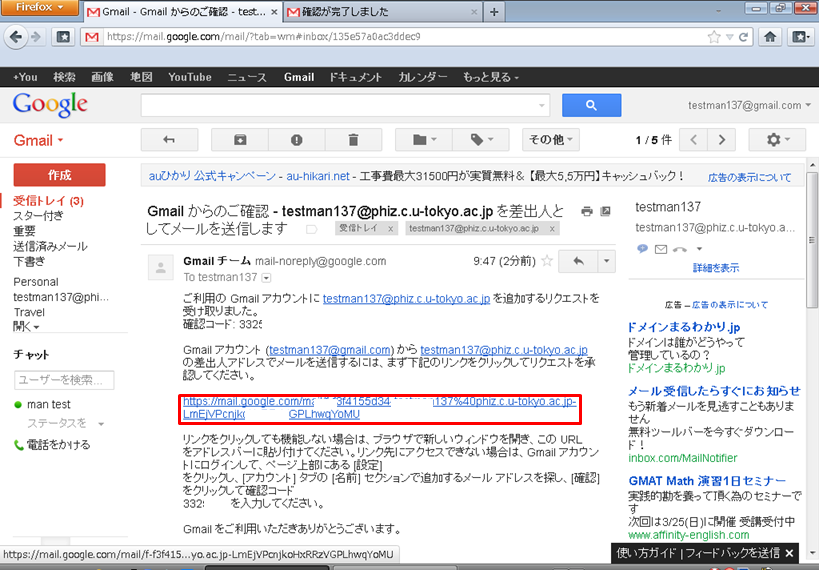
Task: Expand もっと見る in the Google bar
Action: click(490, 77)
